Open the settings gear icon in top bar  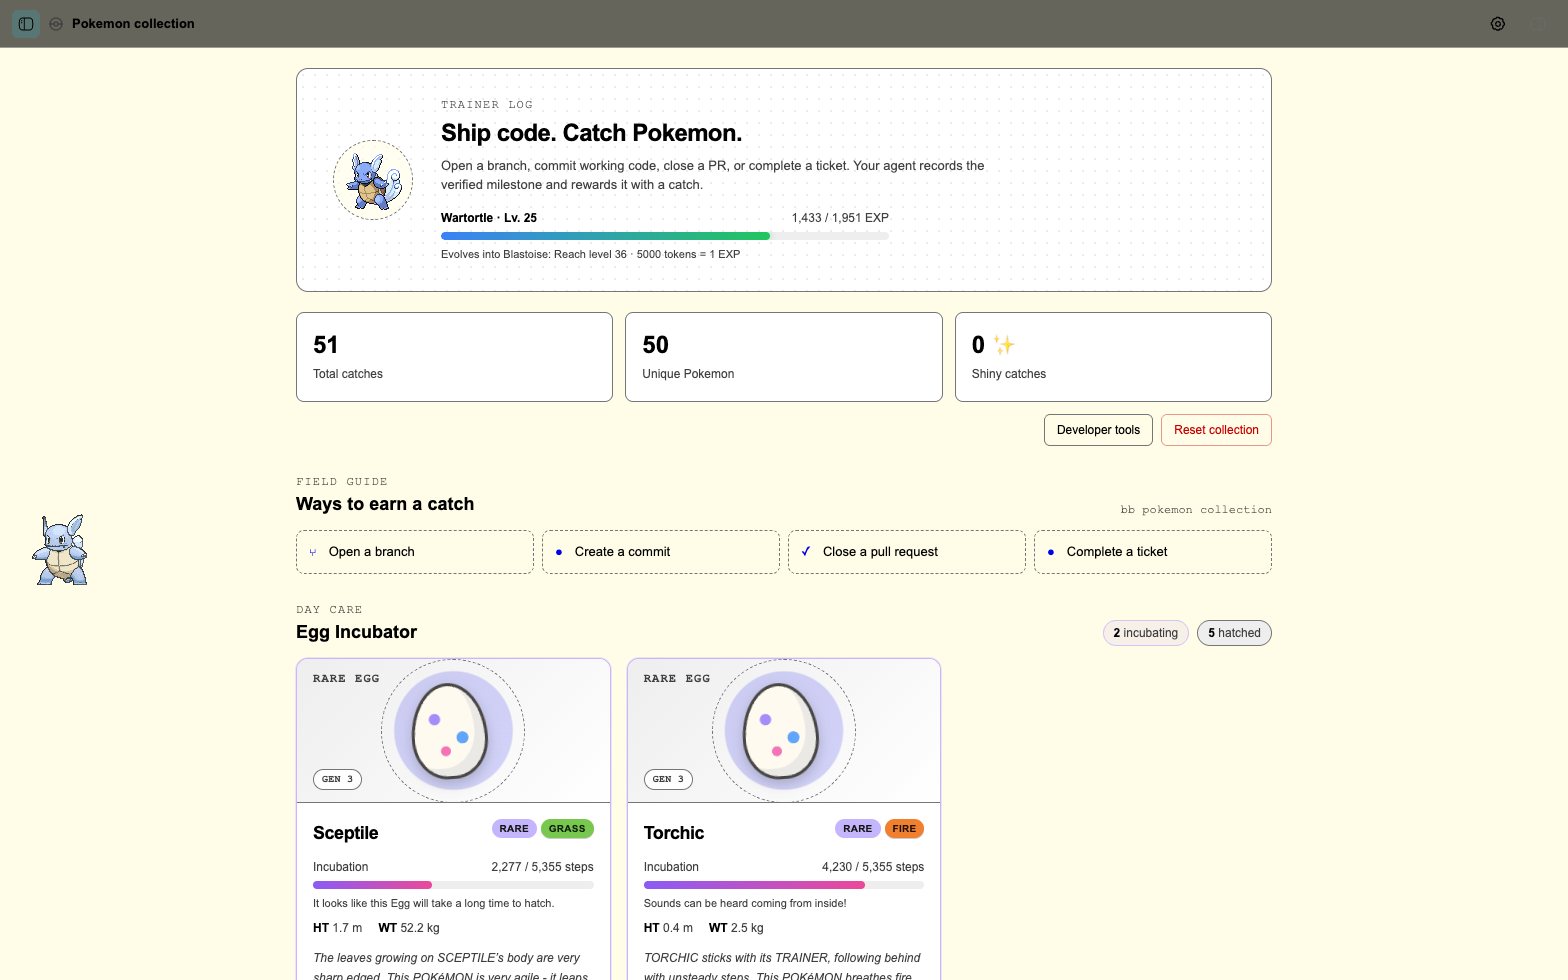click(1497, 24)
